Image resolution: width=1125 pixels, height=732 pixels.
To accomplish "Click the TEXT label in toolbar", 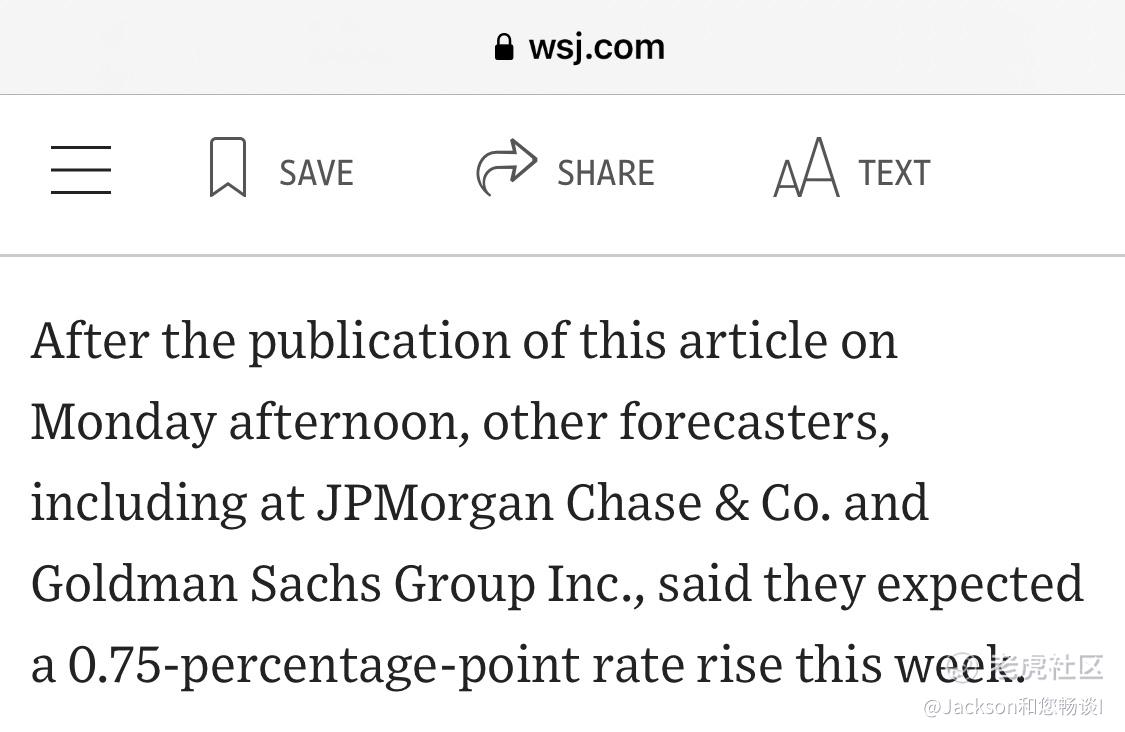I will coord(895,173).
